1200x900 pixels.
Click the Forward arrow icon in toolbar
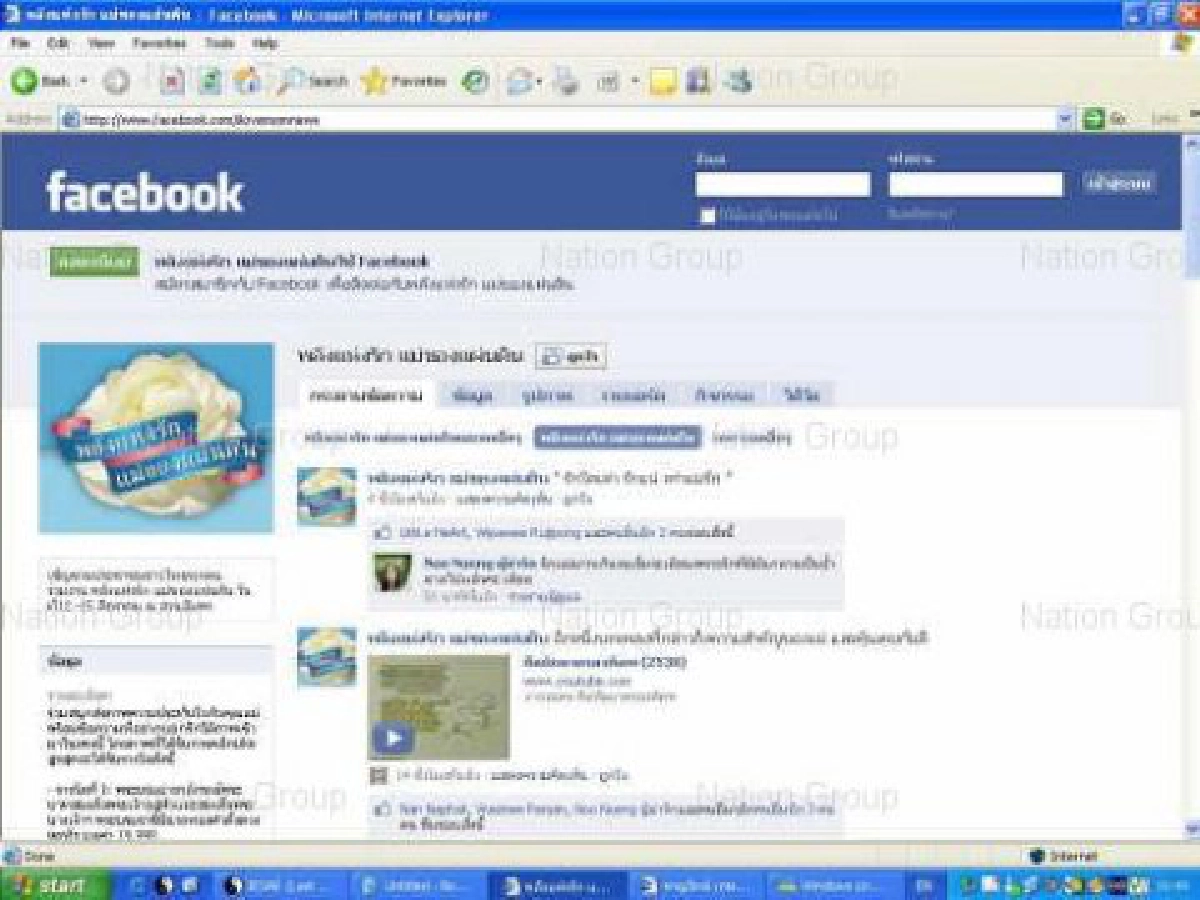[x=116, y=82]
